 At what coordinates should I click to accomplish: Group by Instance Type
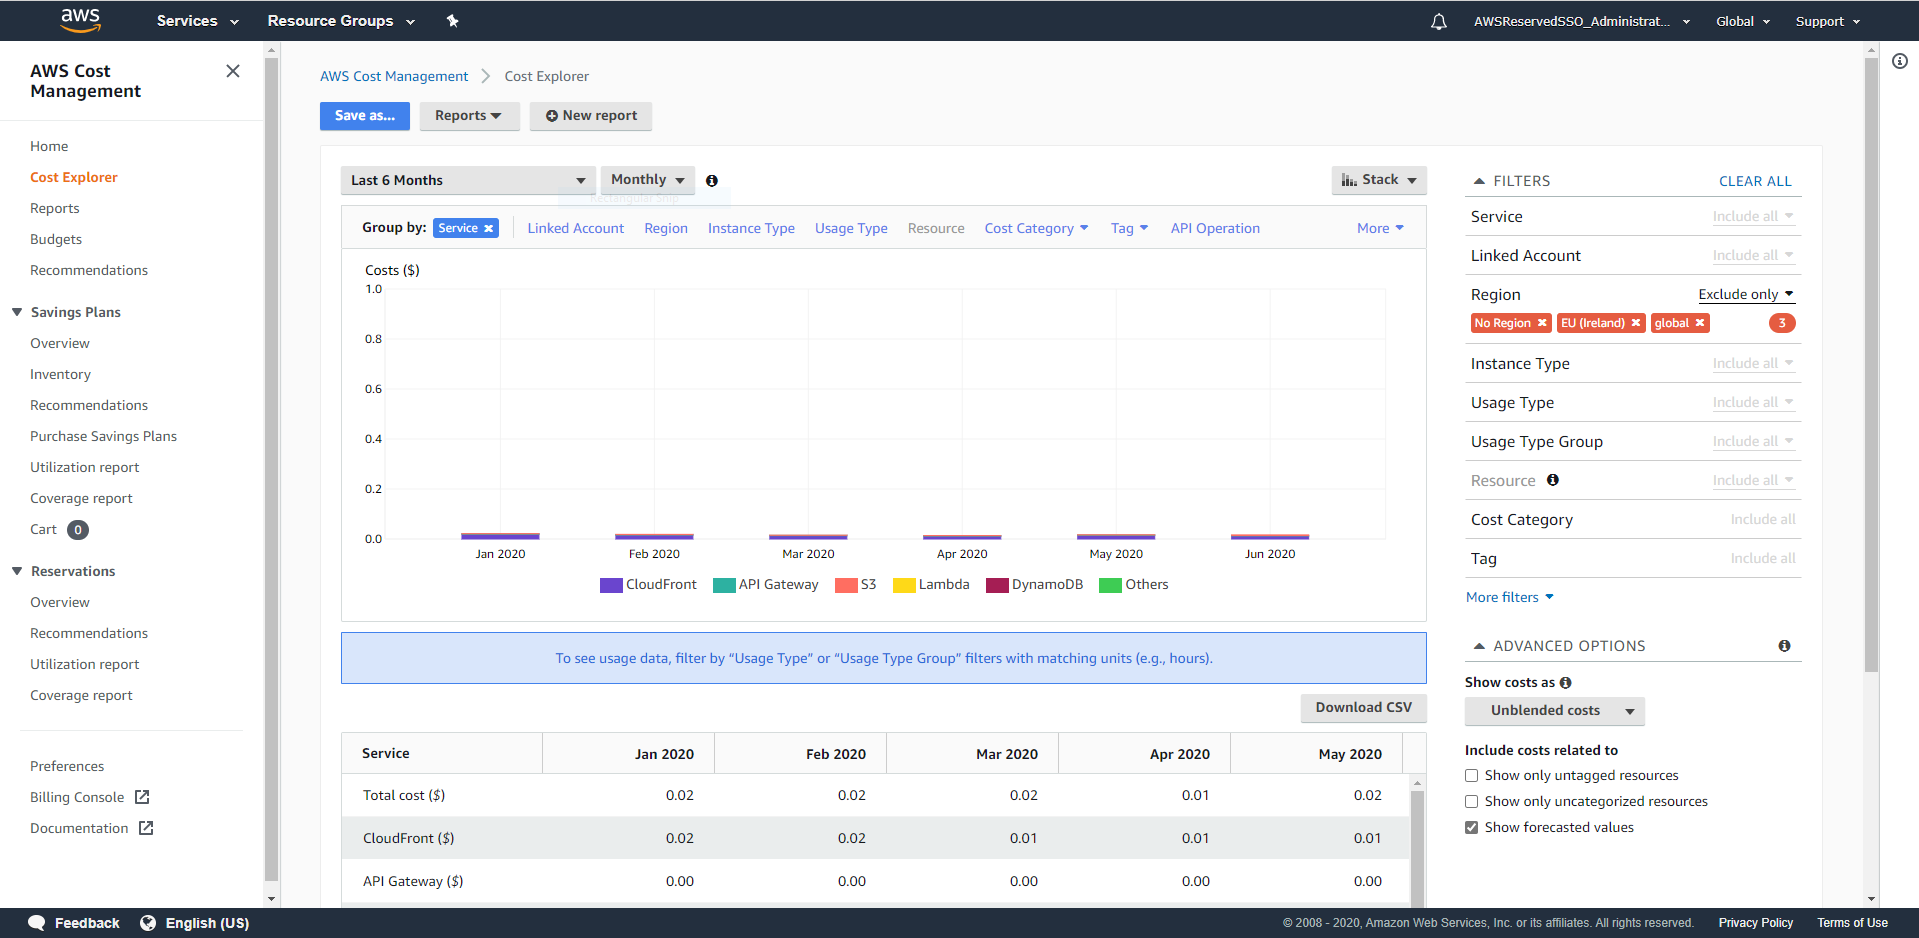point(751,229)
